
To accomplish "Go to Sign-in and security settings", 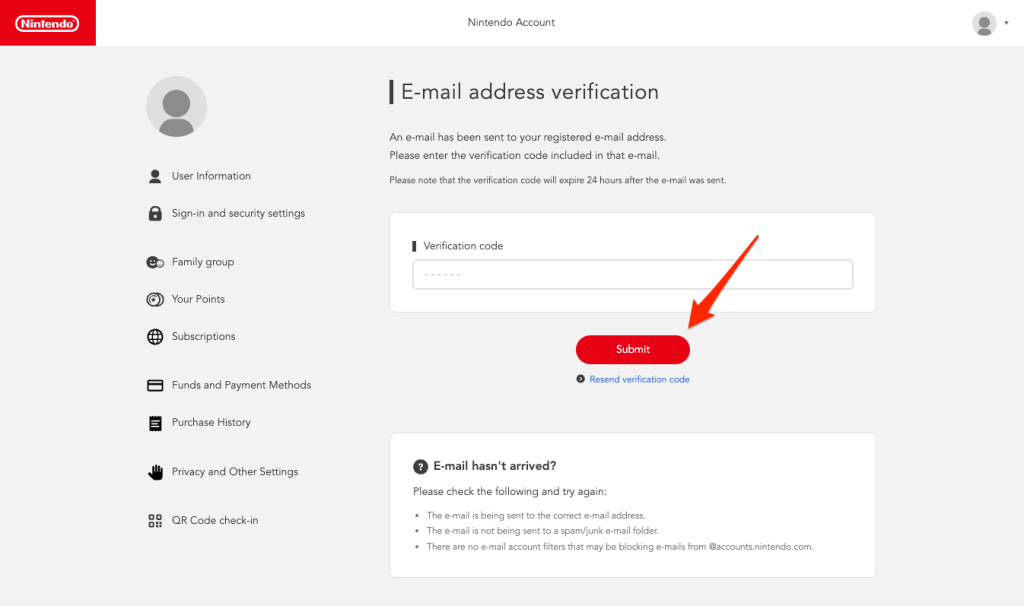I will [238, 213].
